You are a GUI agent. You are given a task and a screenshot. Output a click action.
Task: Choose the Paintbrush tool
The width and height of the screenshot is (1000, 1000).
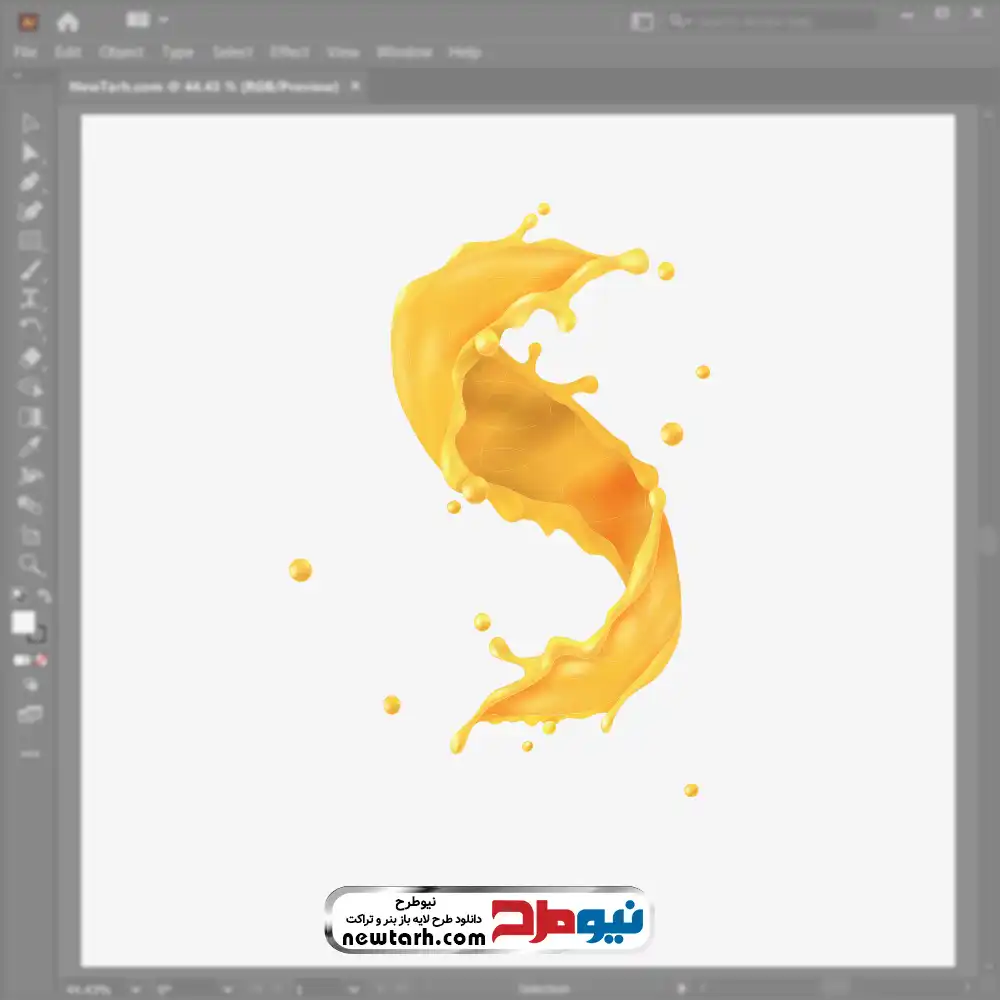30,270
